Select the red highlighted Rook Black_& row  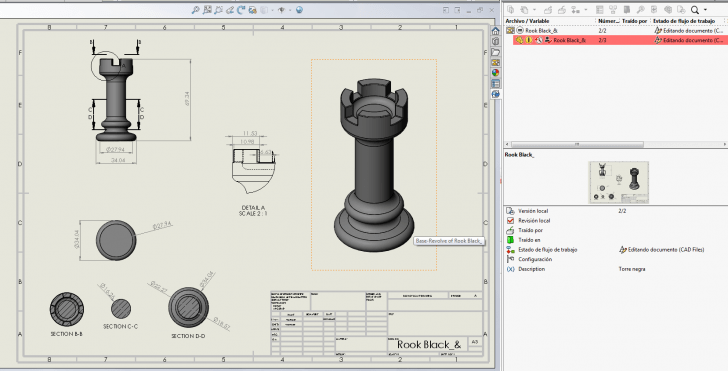[620, 40]
